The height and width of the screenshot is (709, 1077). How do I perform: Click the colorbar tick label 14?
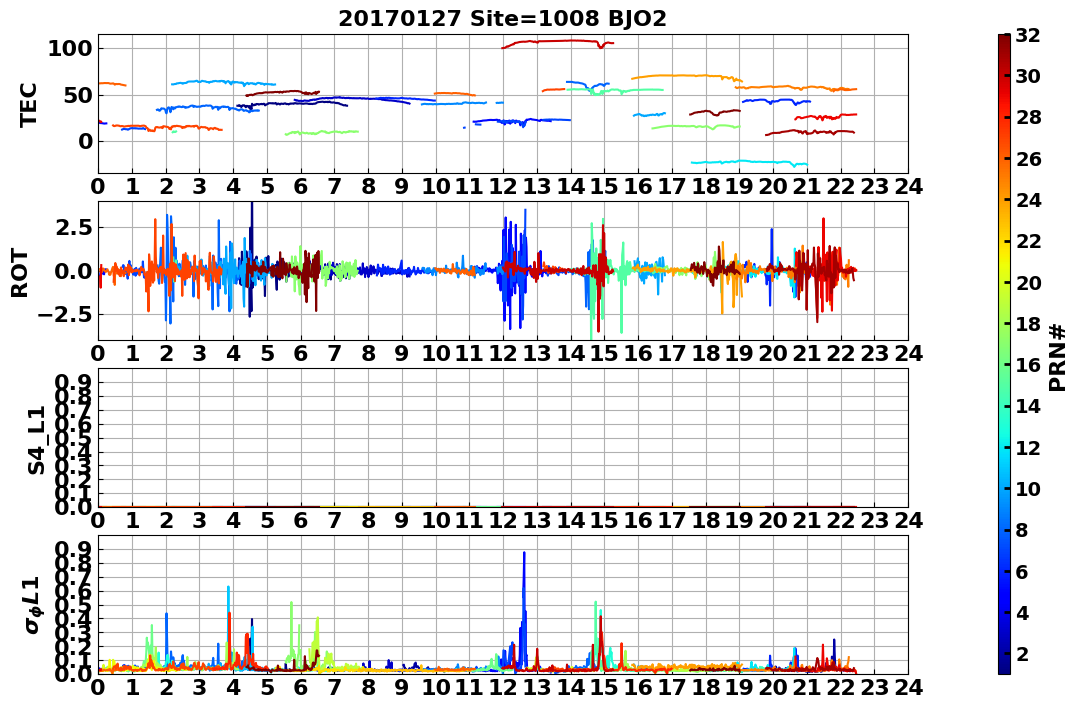1028,406
